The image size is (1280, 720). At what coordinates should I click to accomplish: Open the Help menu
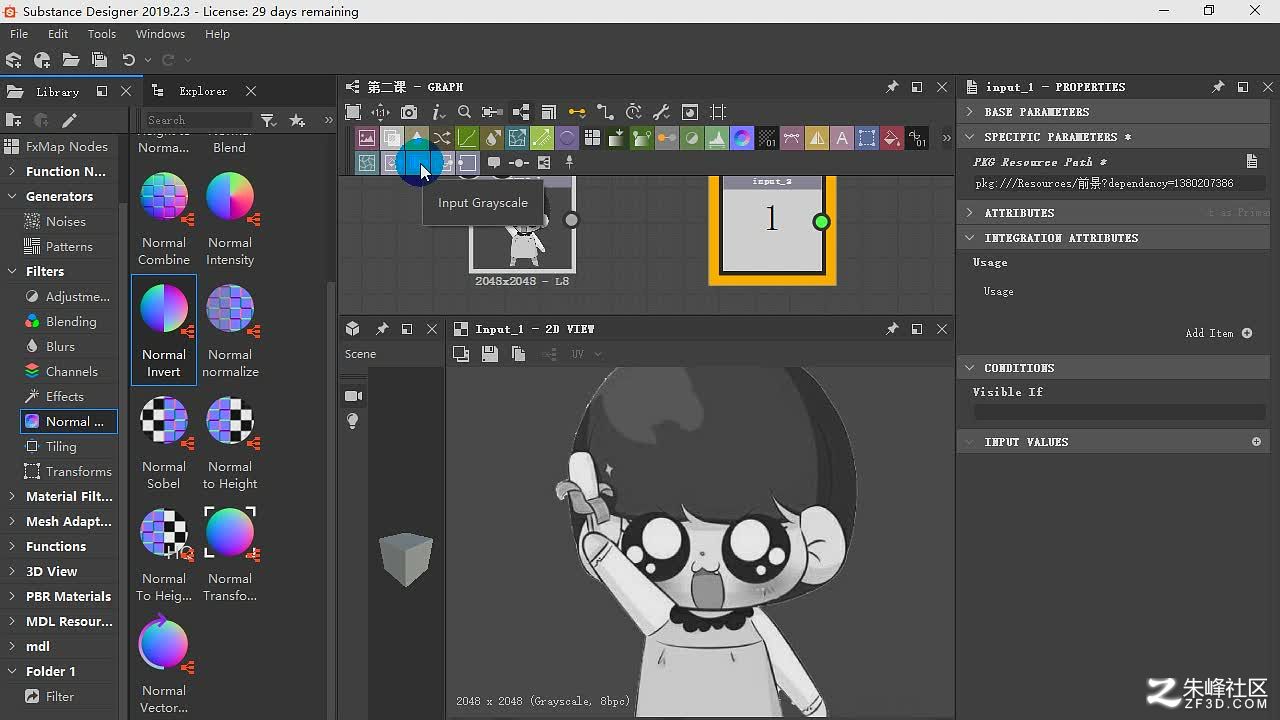click(217, 34)
